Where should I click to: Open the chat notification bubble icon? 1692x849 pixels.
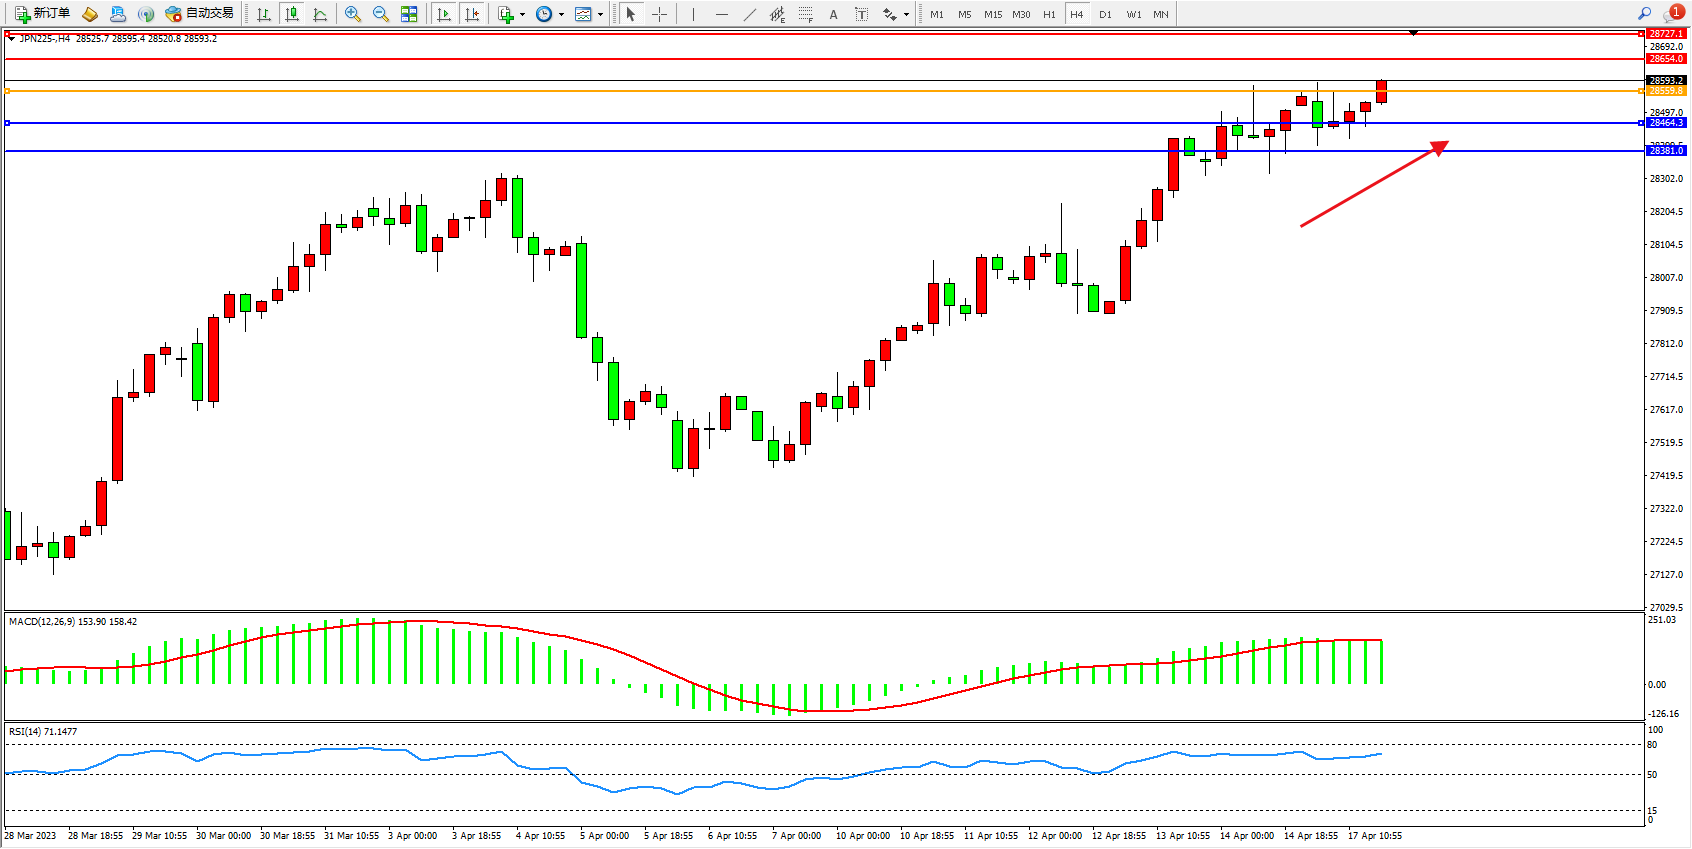[1673, 14]
